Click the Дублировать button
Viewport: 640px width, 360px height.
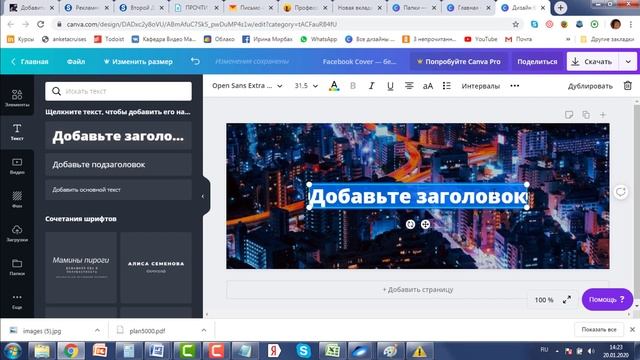(590, 86)
